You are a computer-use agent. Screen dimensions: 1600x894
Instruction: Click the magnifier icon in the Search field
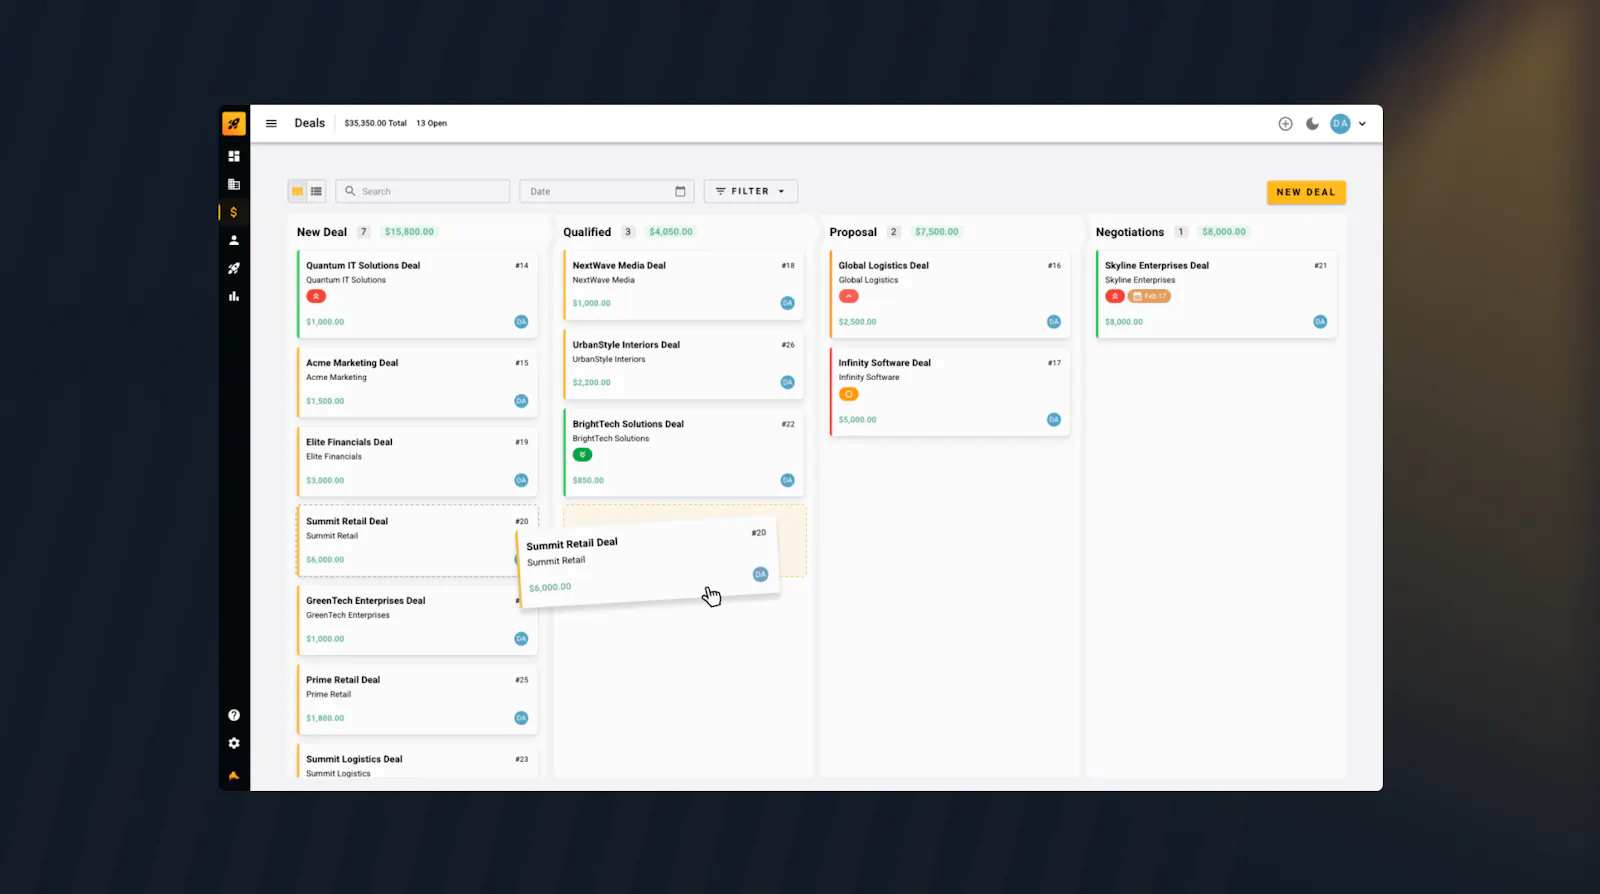pos(350,191)
